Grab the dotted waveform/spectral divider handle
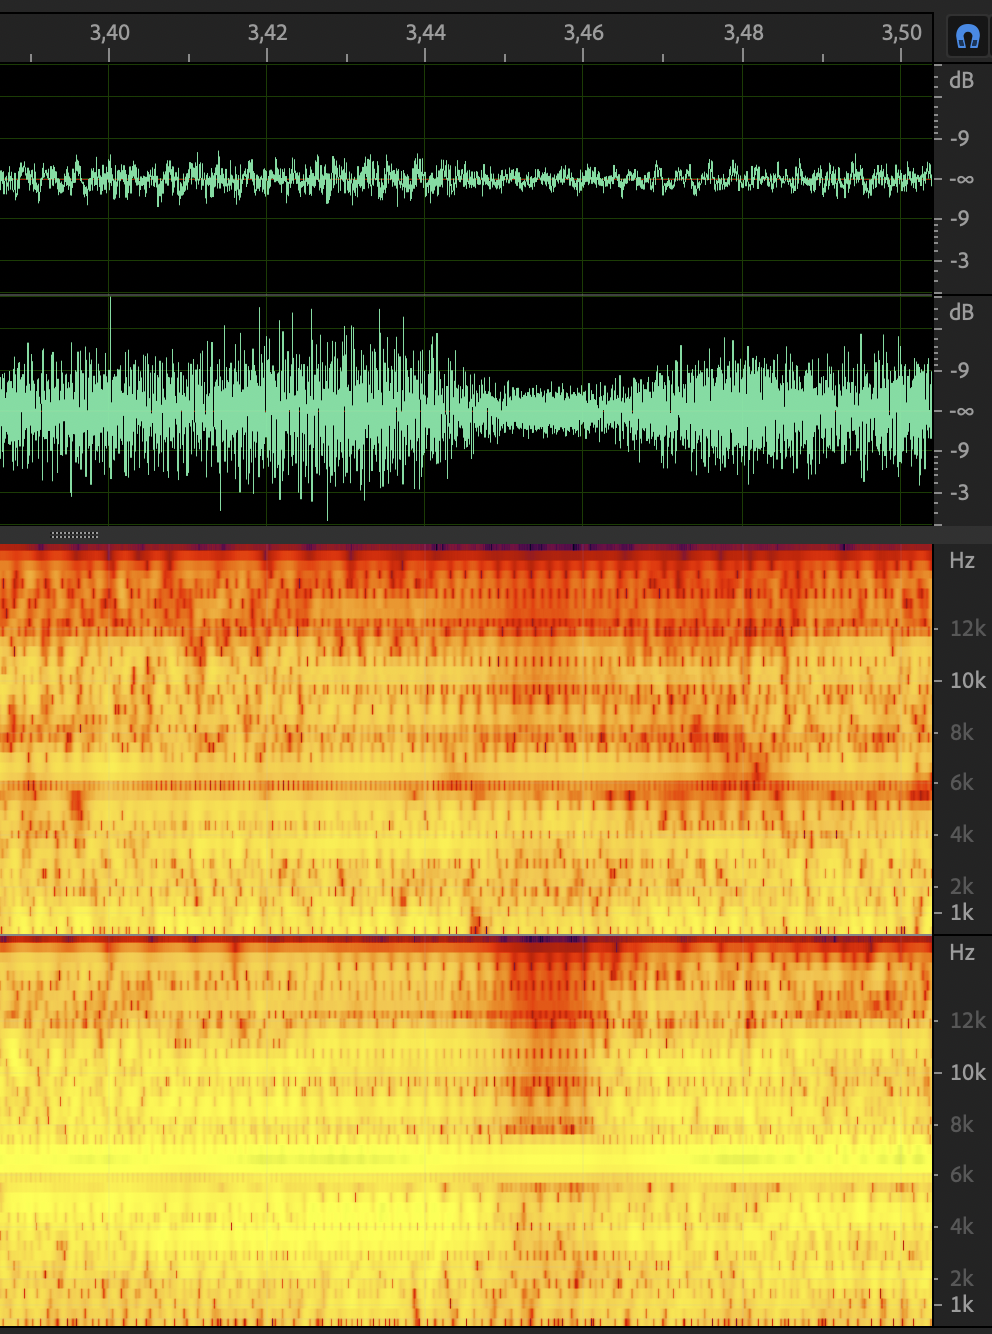Screen dimensions: 992x1334 coord(75,535)
